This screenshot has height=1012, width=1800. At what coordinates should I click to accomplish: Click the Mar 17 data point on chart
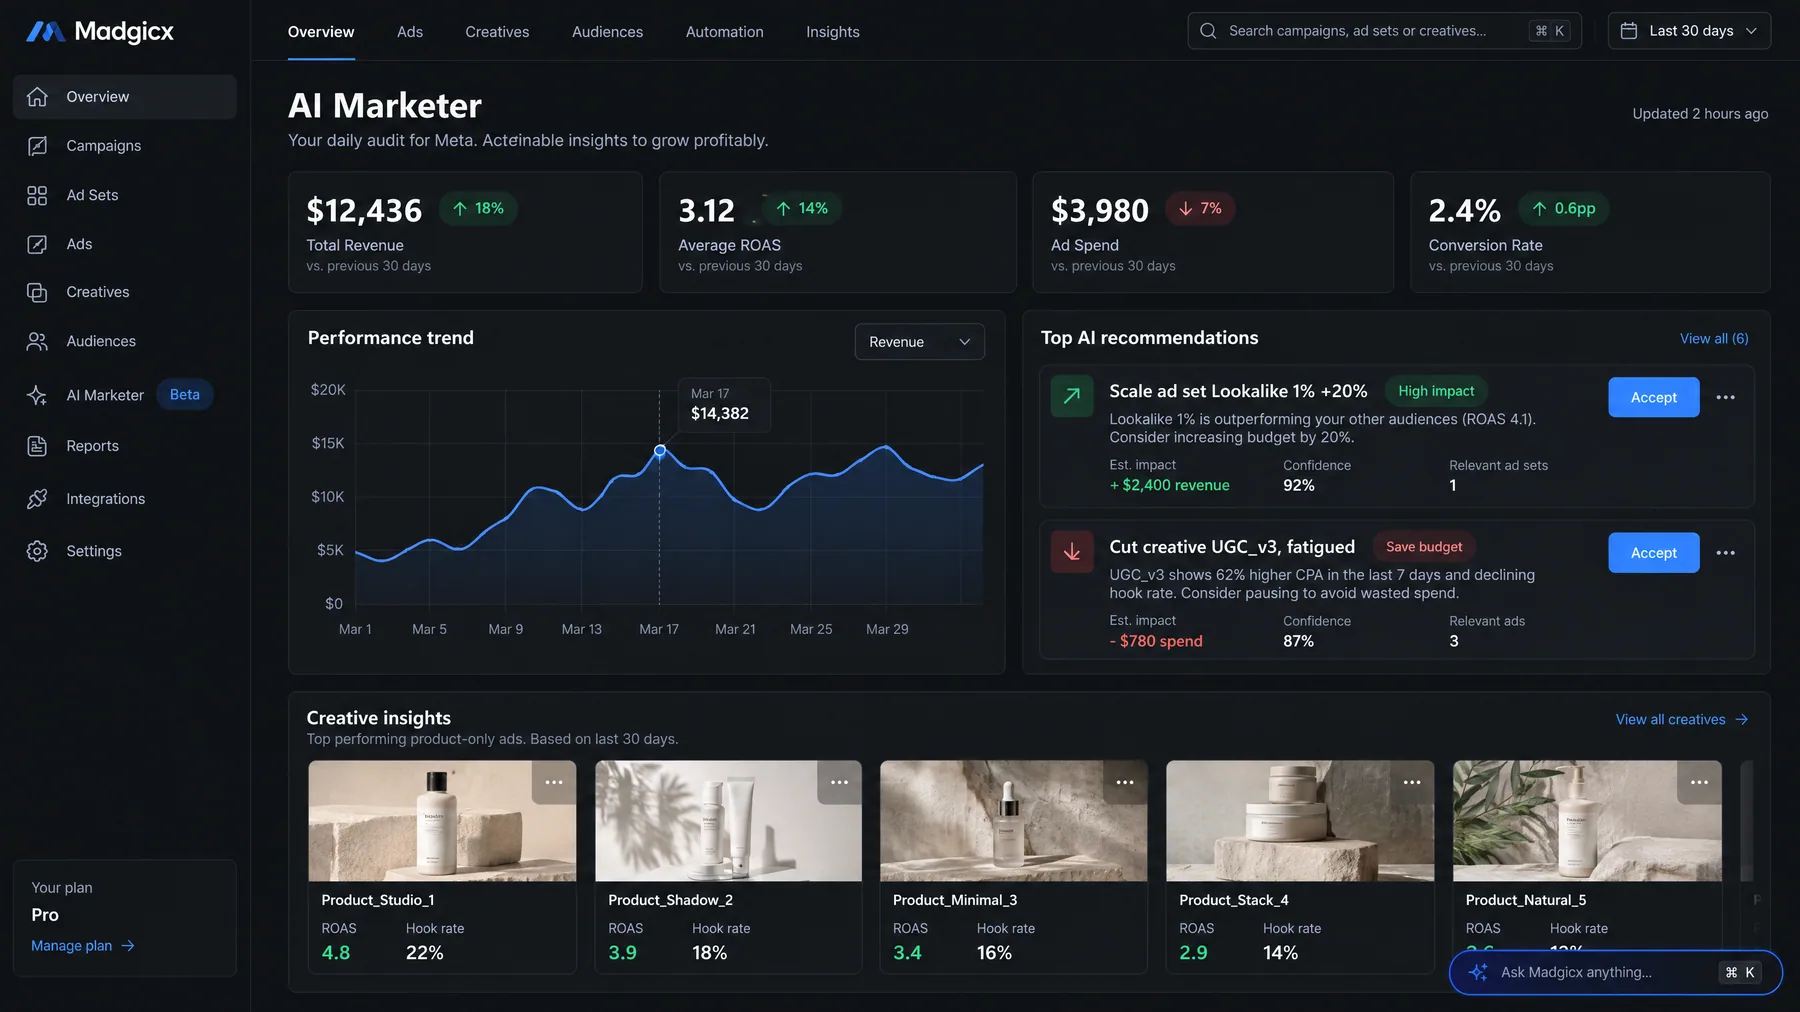[660, 451]
